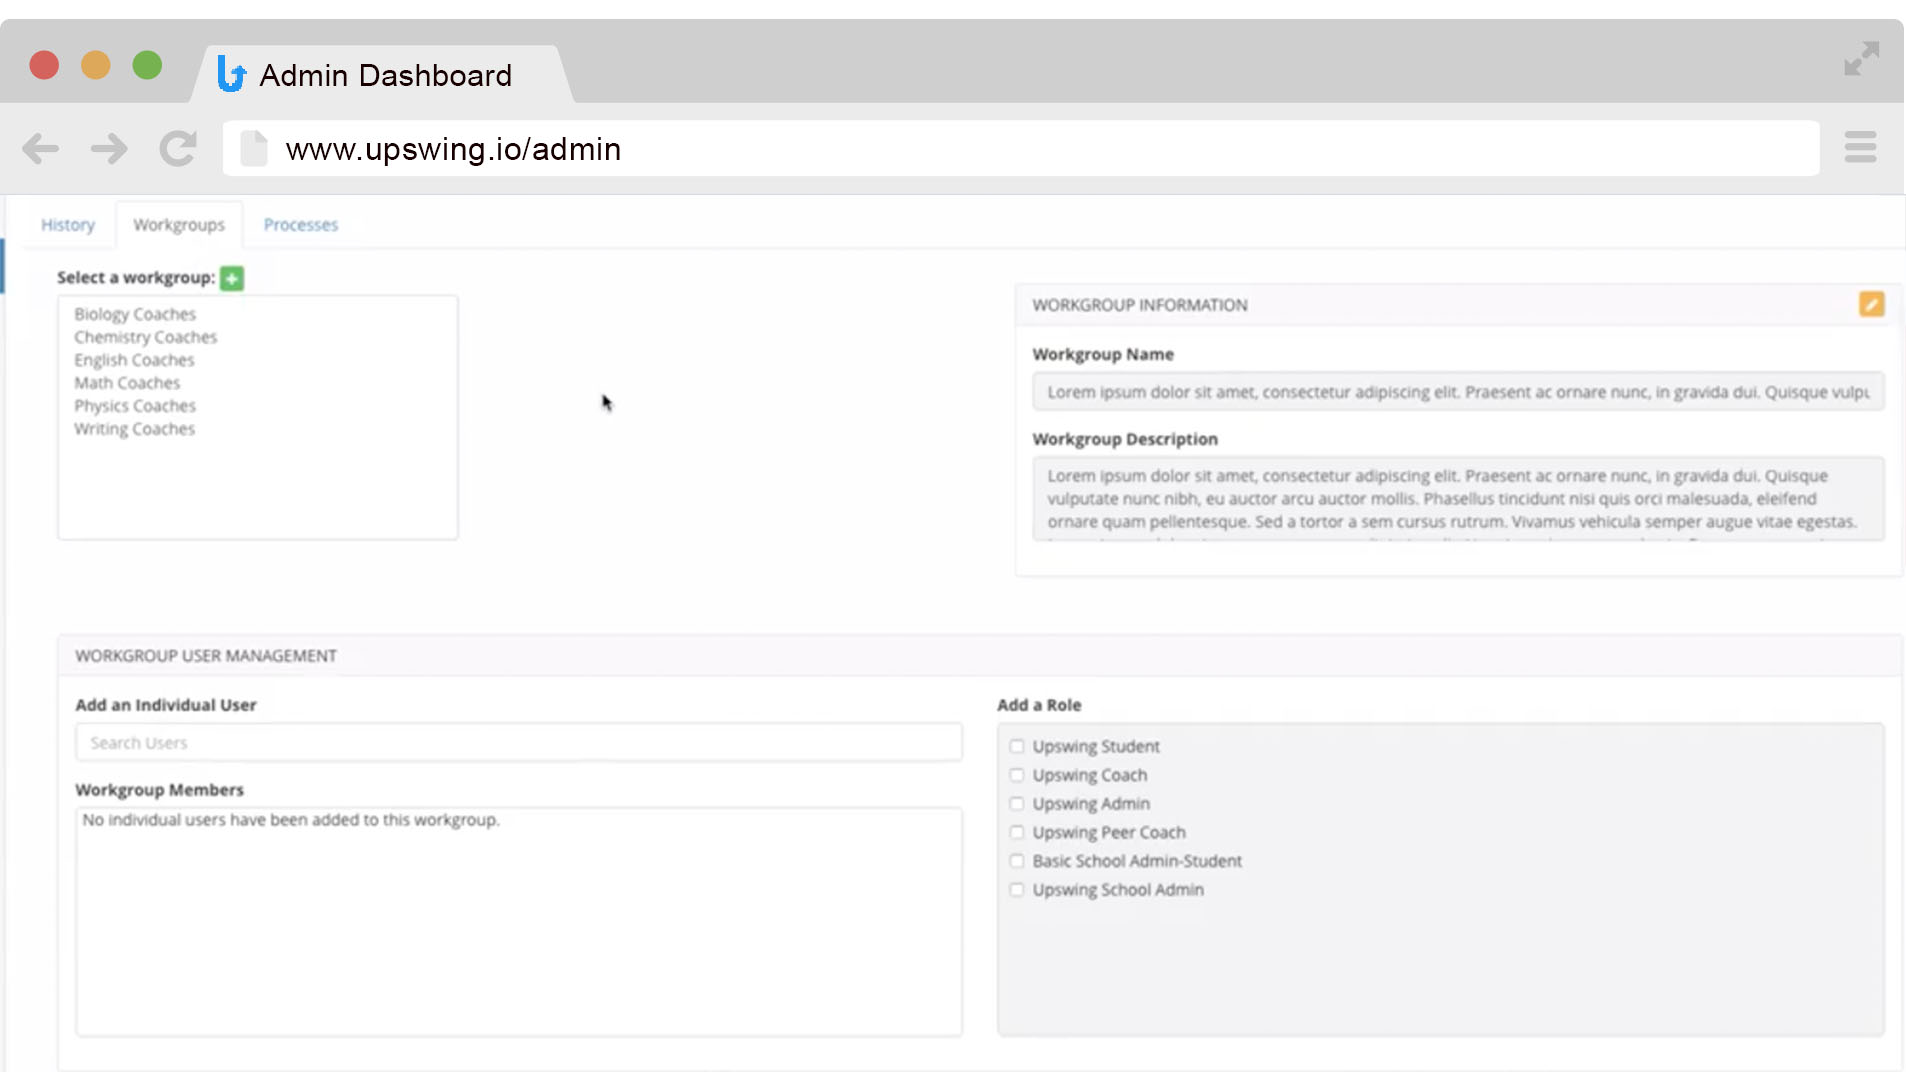The image size is (1906, 1072).
Task: Check the Basic School Admin-Student role
Action: click(1017, 861)
